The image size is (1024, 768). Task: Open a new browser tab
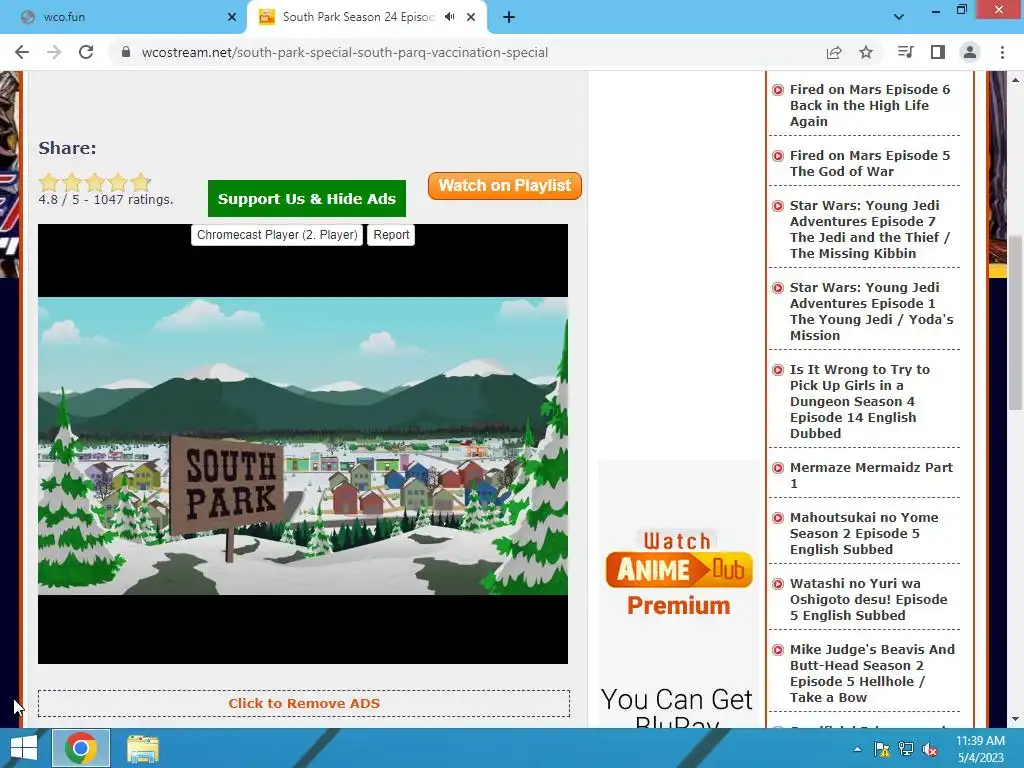click(509, 17)
